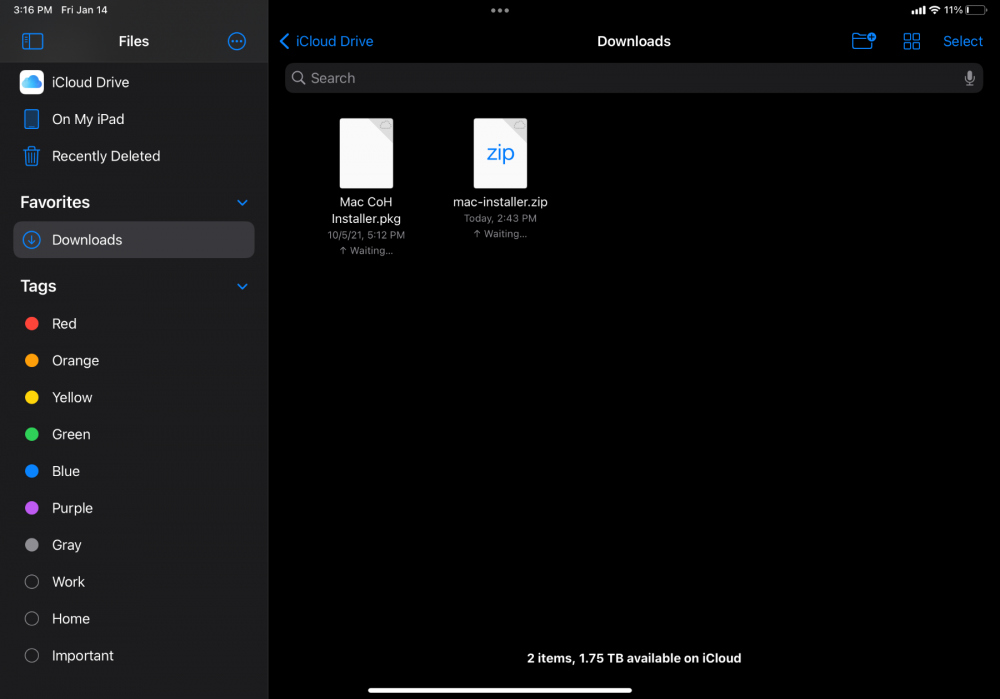Create a new folder with folder-plus icon
This screenshot has width=1000, height=699.
(863, 41)
